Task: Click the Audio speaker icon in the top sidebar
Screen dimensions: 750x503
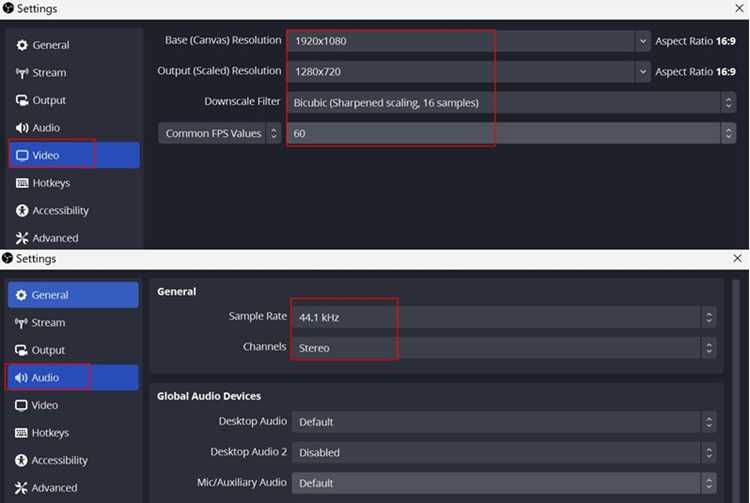Action: click(x=22, y=128)
